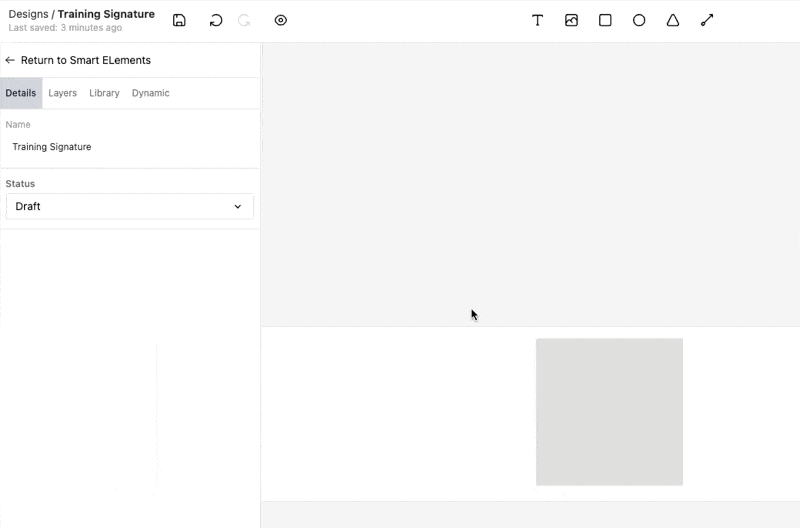This screenshot has height=528, width=800.
Task: Open the Status dropdown showing Draft
Action: [130, 207]
